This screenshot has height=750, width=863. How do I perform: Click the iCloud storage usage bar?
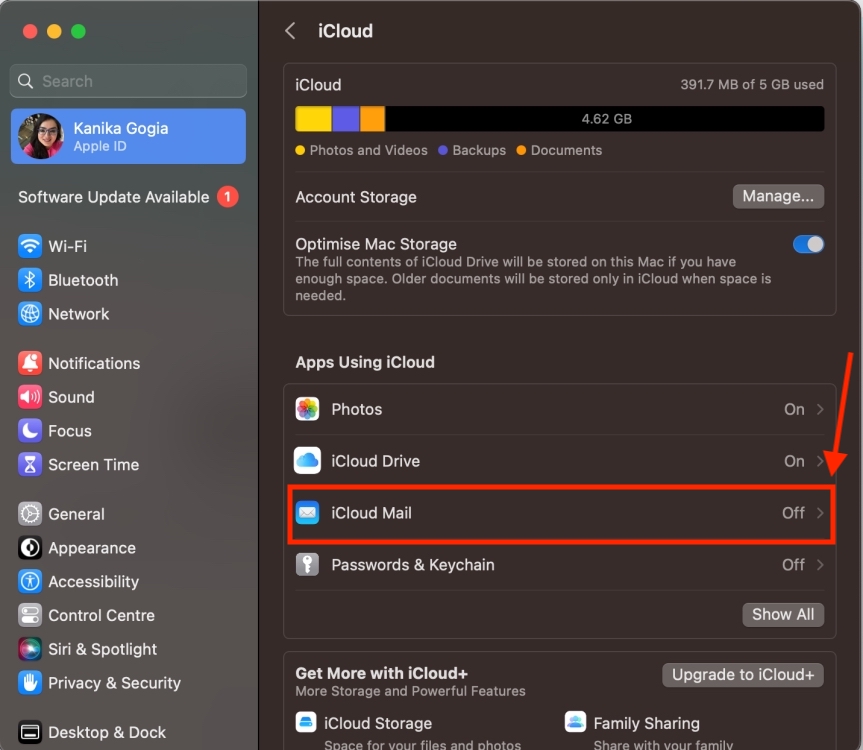point(560,118)
